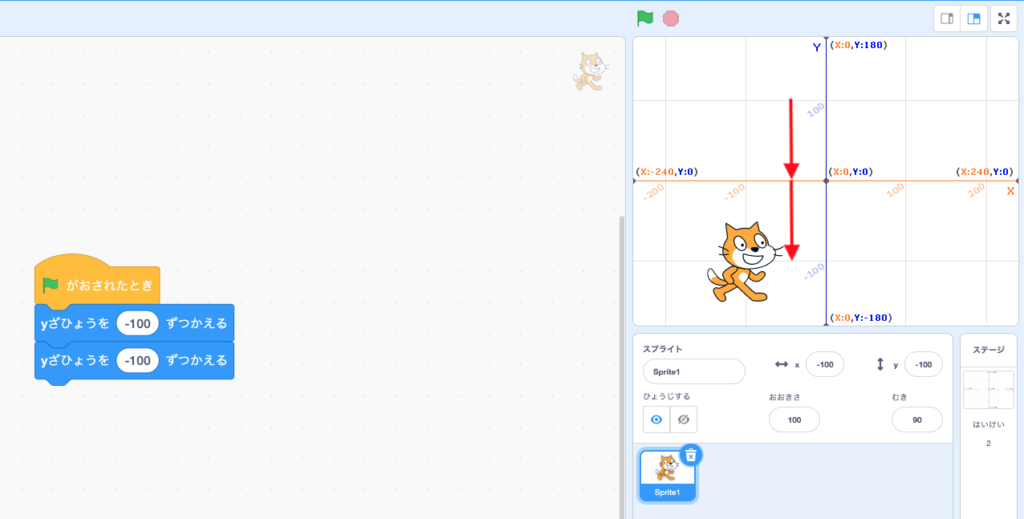
Task: Edit the sprite name field Sprite1
Action: point(694,371)
